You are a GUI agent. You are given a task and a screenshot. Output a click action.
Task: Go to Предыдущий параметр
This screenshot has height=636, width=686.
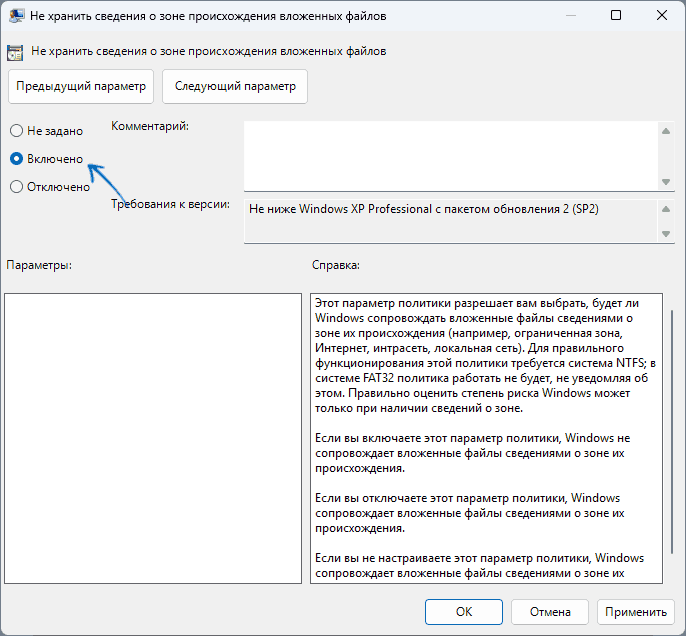[82, 86]
